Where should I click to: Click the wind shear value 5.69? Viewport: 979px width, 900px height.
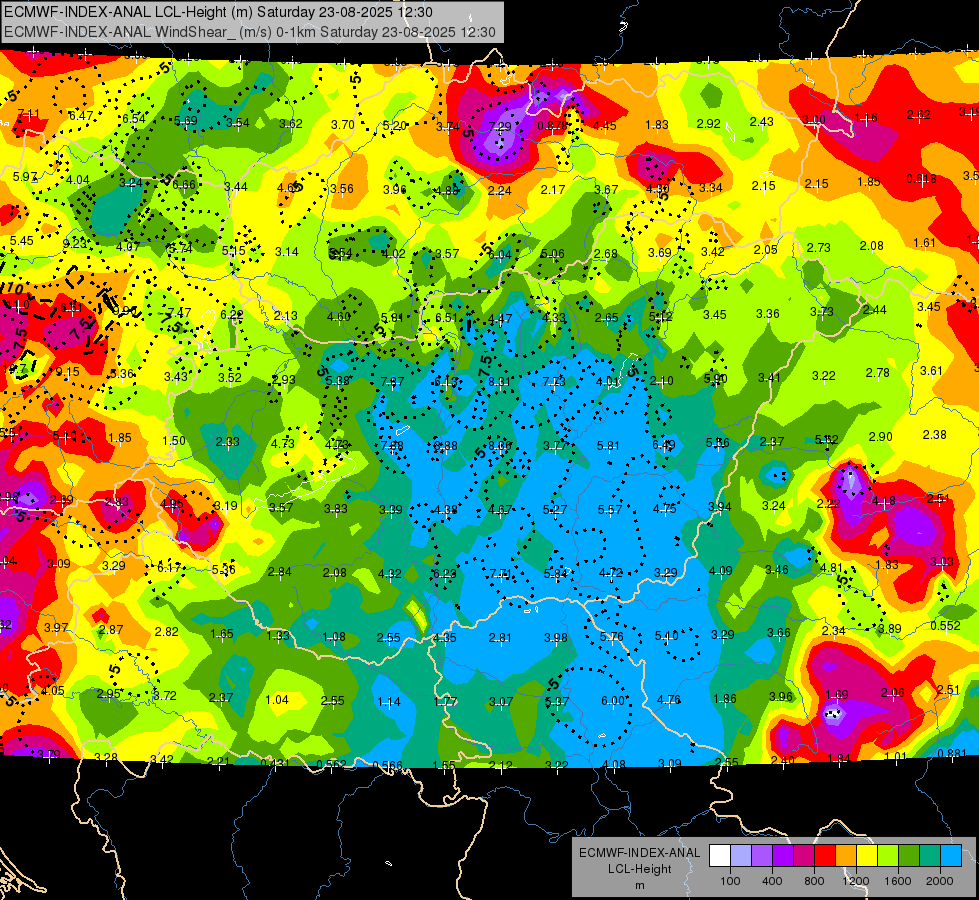[x=185, y=121]
